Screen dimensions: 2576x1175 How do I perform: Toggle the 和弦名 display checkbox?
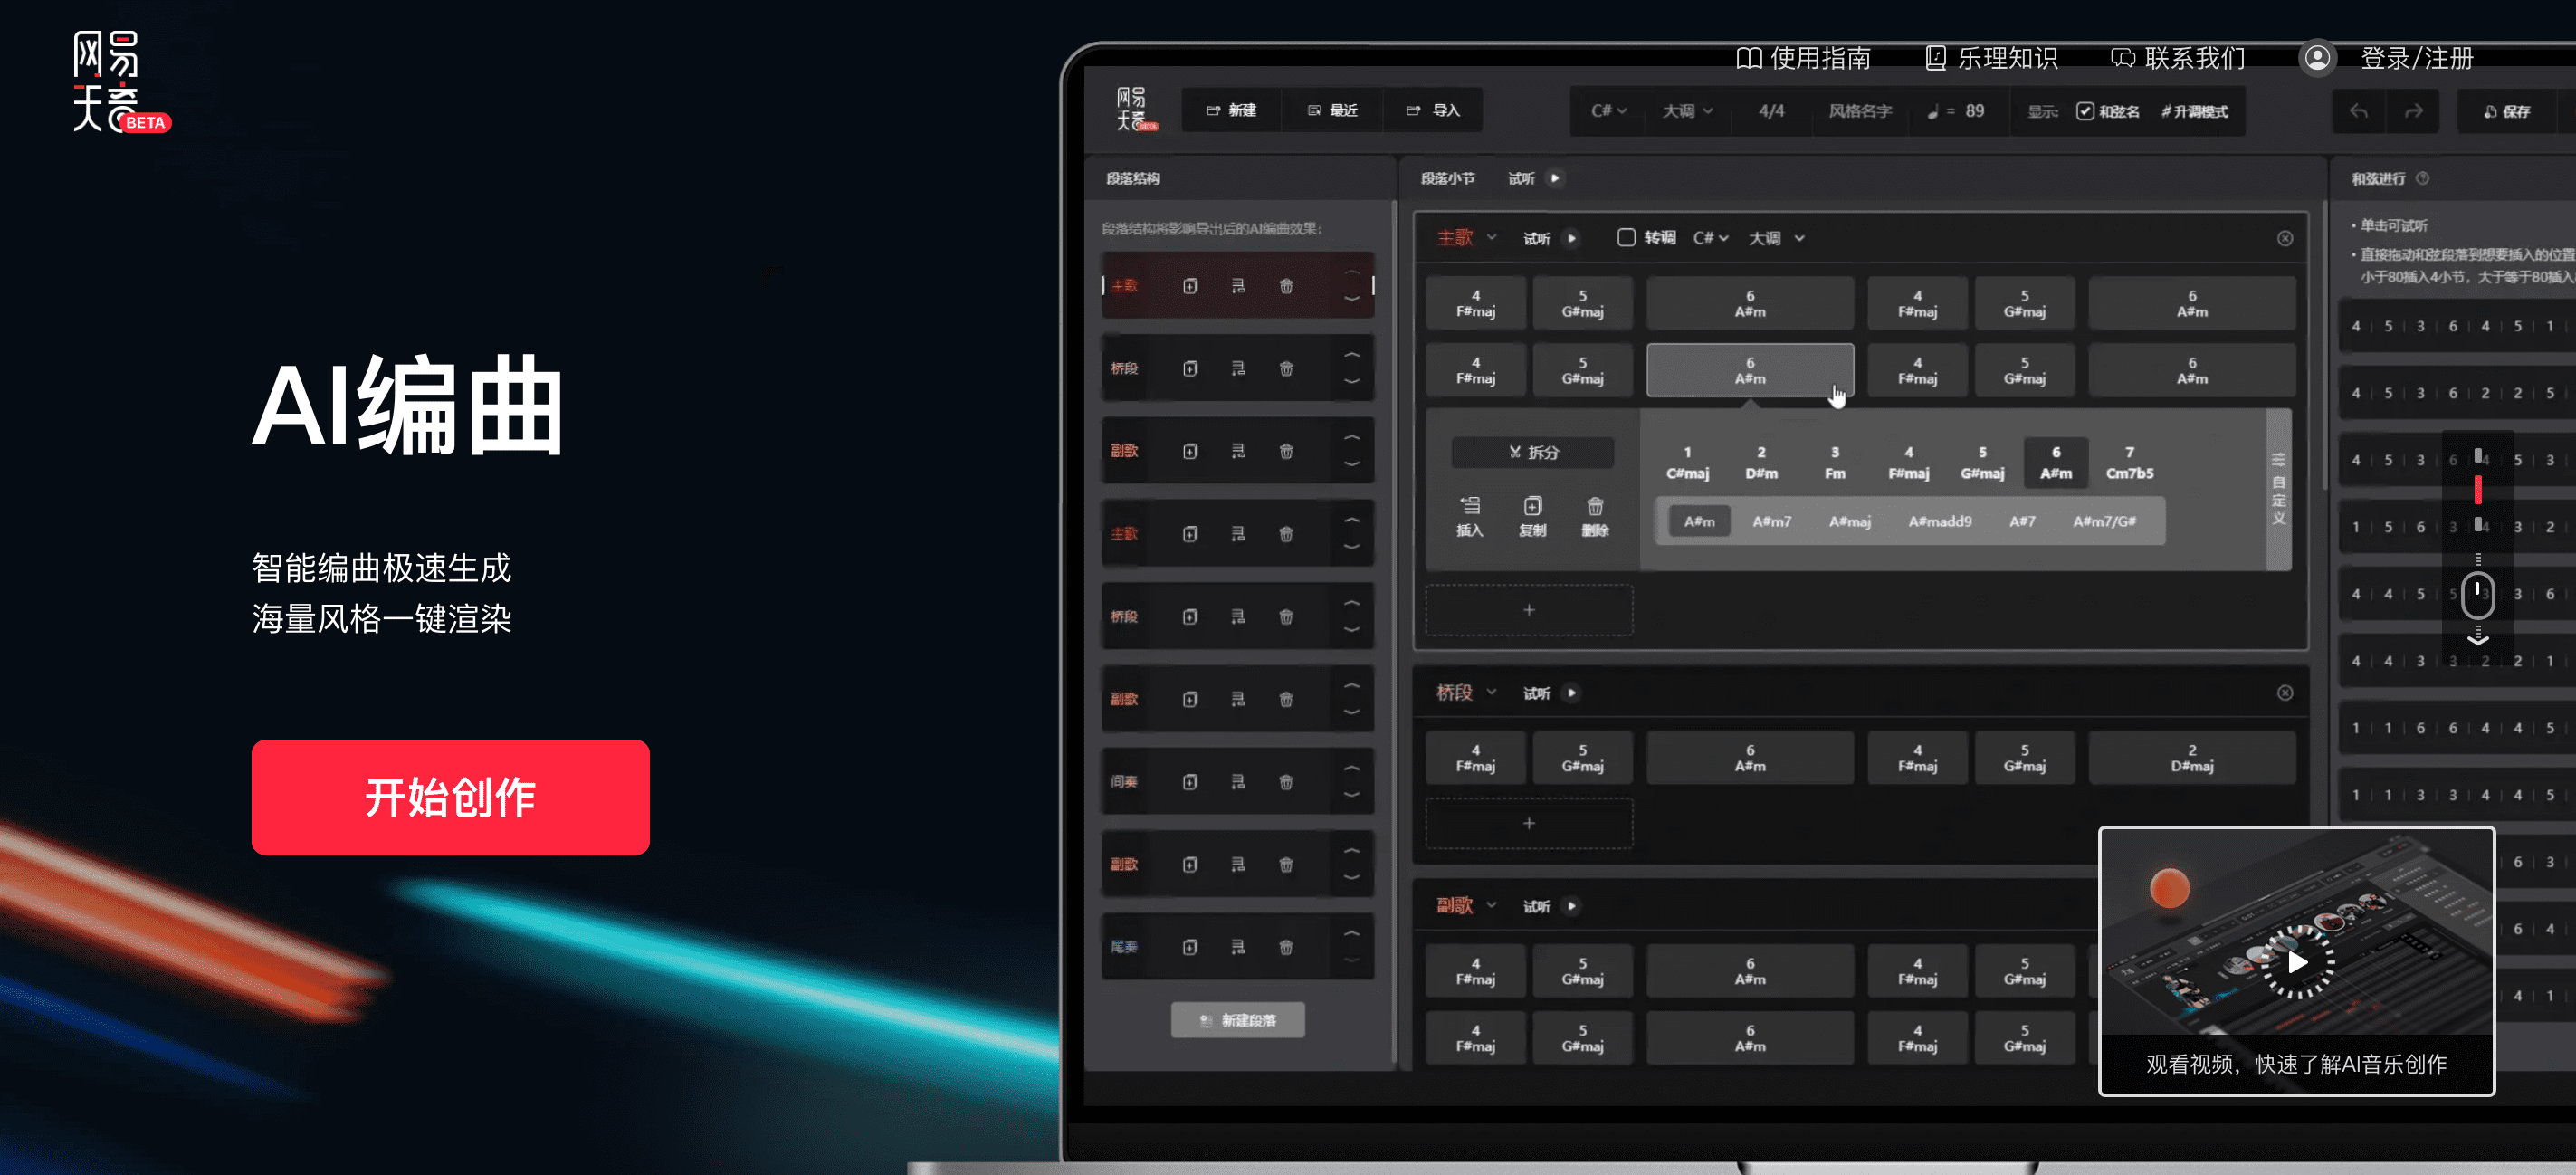click(2085, 111)
